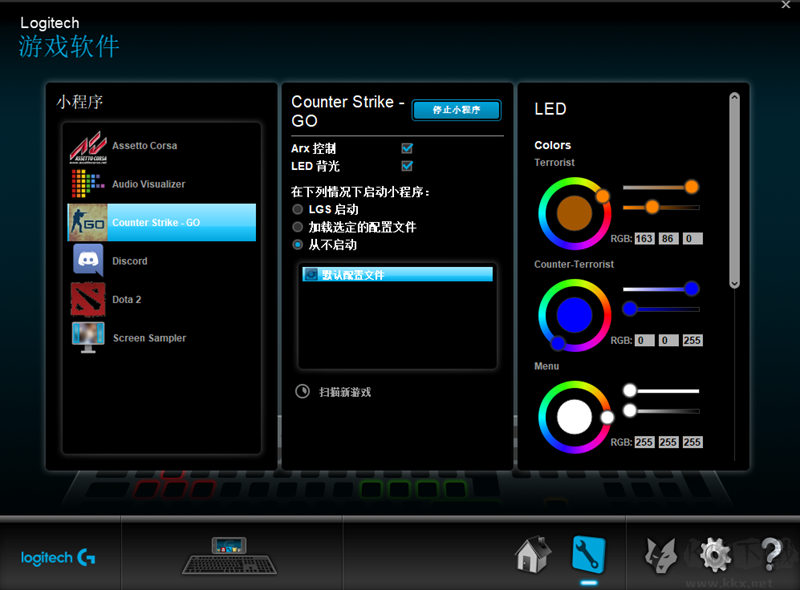The height and width of the screenshot is (590, 800).
Task: Open the settings gear in bottom toolbar
Action: 714,554
